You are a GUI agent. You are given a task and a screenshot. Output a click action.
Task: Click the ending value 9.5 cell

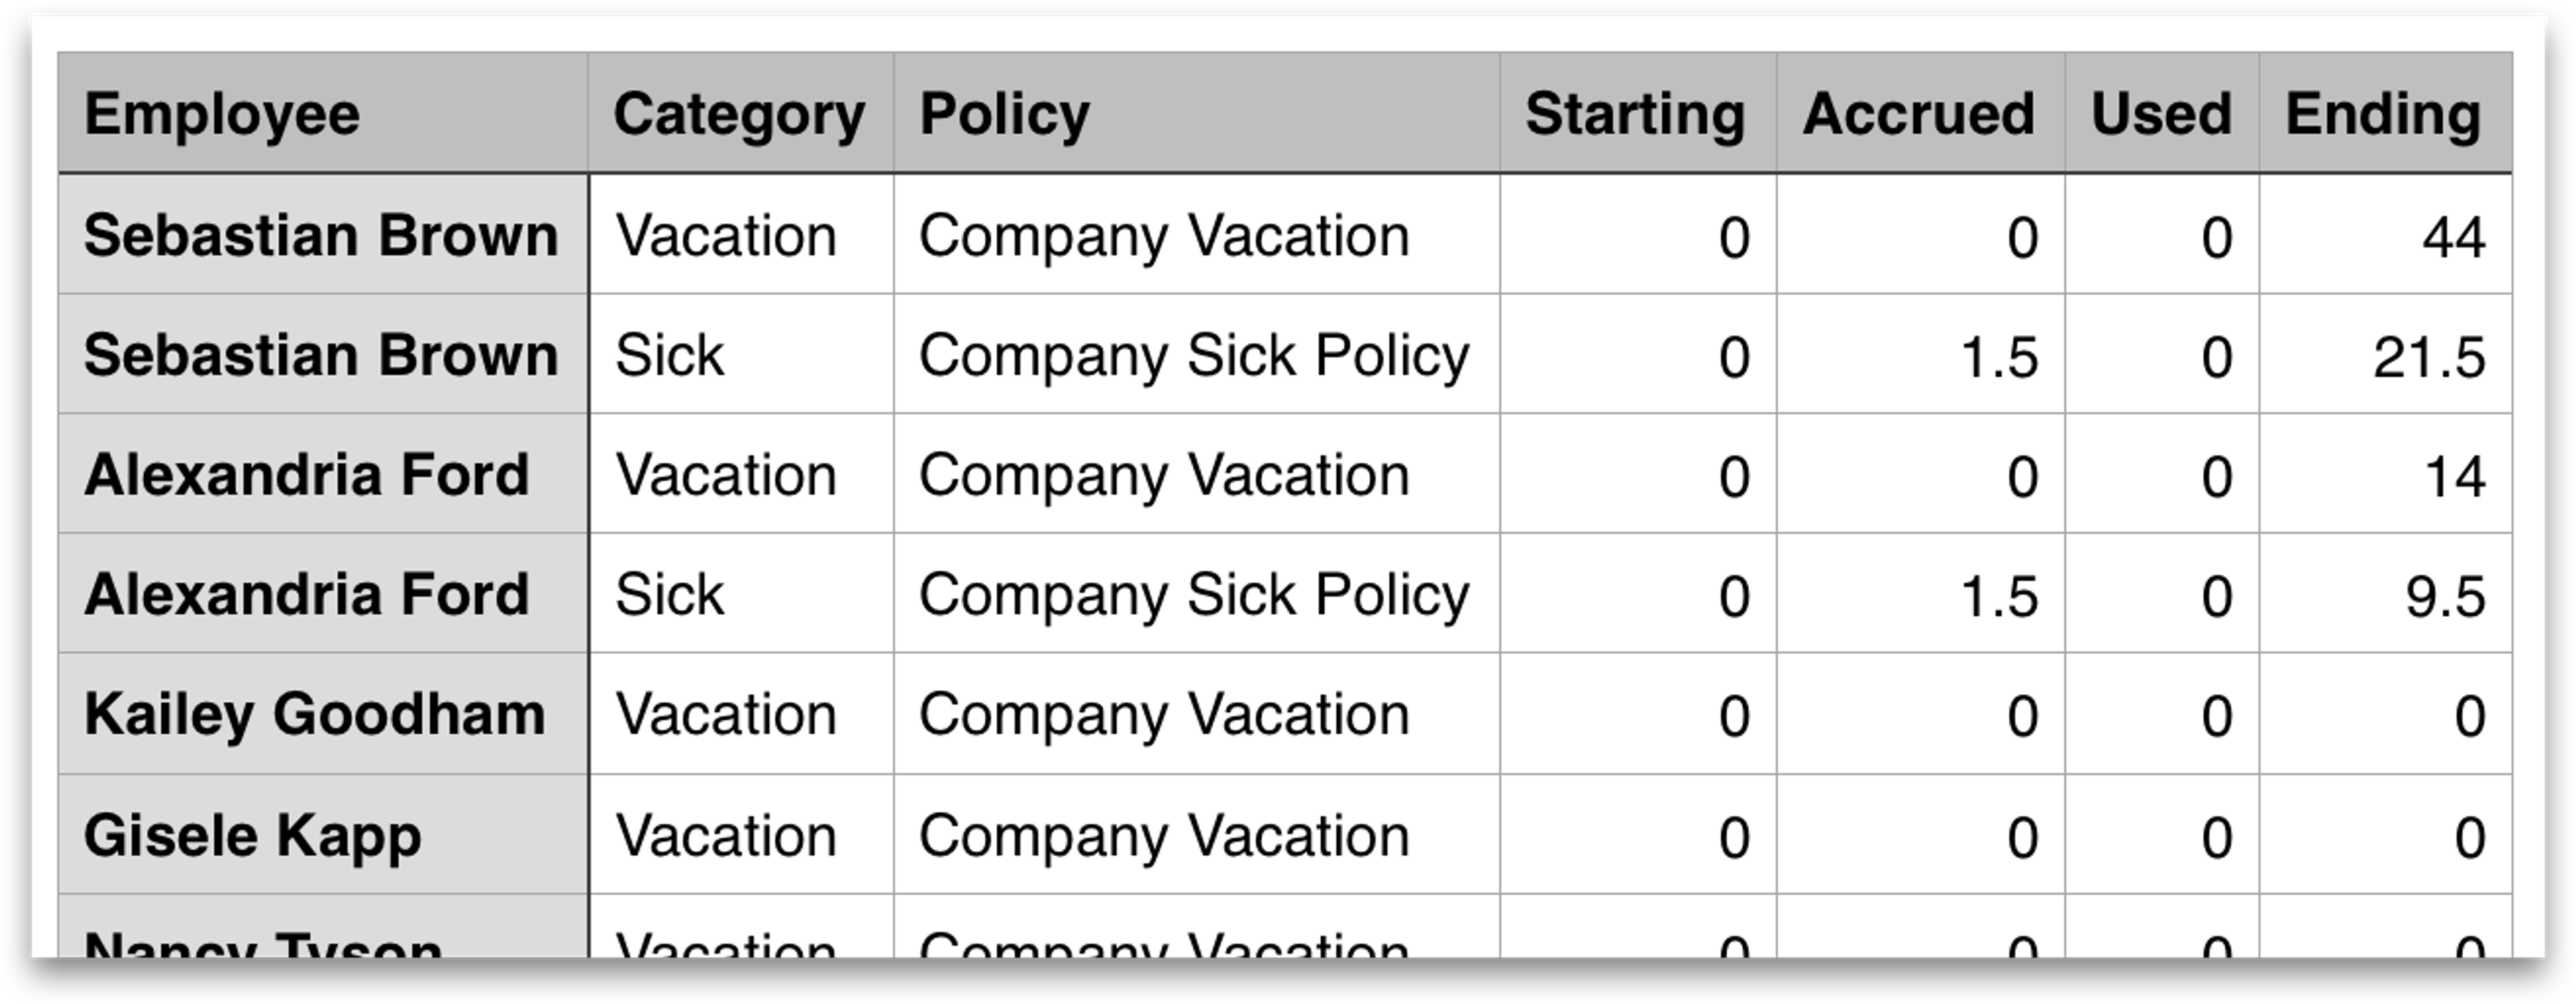2386,594
